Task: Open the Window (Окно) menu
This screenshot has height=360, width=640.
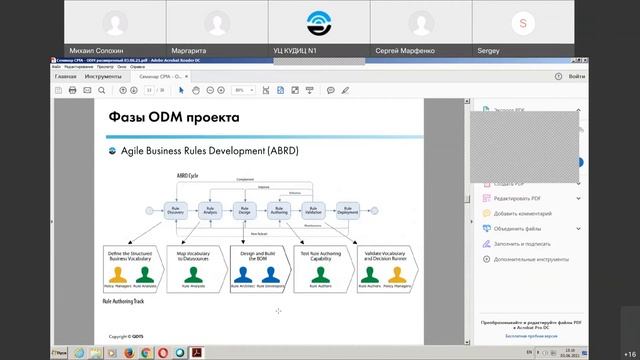Action: pos(122,67)
